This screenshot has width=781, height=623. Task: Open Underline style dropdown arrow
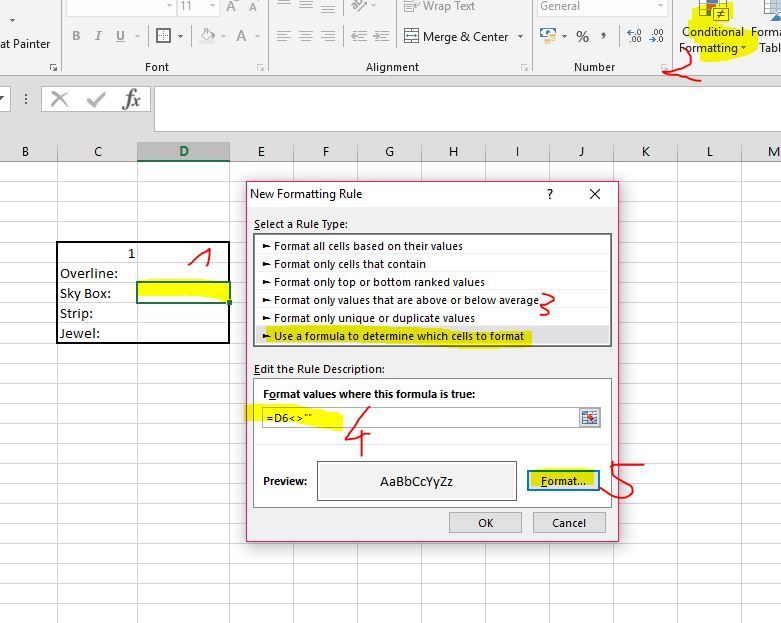coord(137,36)
